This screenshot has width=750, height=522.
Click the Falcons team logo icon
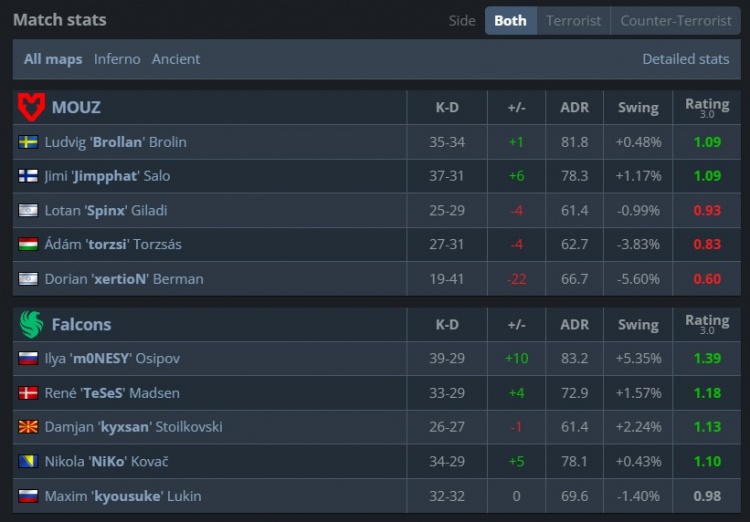31,324
